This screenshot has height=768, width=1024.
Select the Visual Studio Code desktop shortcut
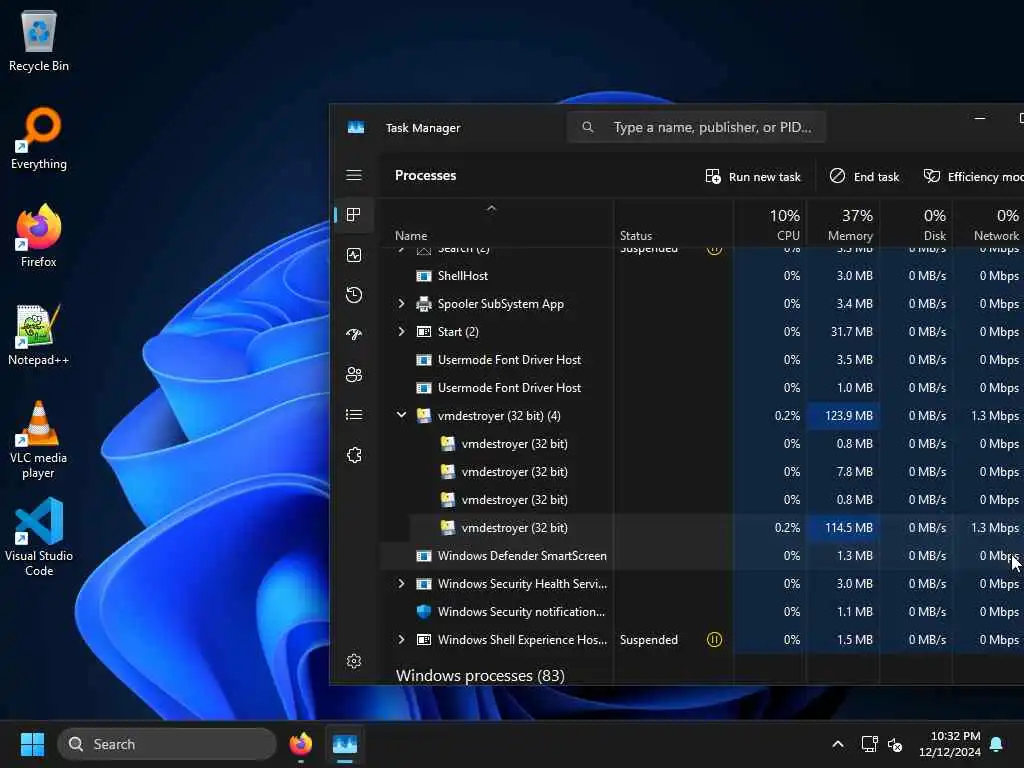click(39, 537)
